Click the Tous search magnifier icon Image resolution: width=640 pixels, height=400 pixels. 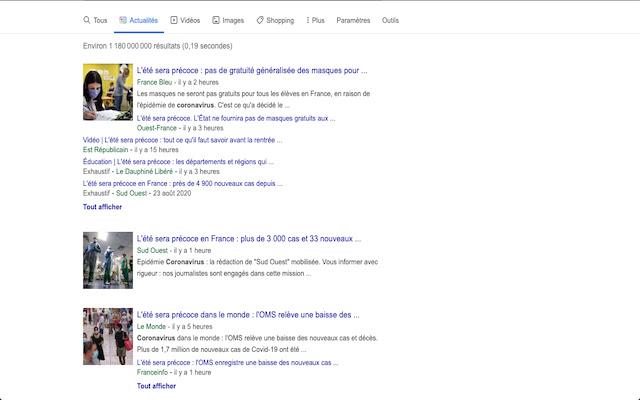[87, 20]
